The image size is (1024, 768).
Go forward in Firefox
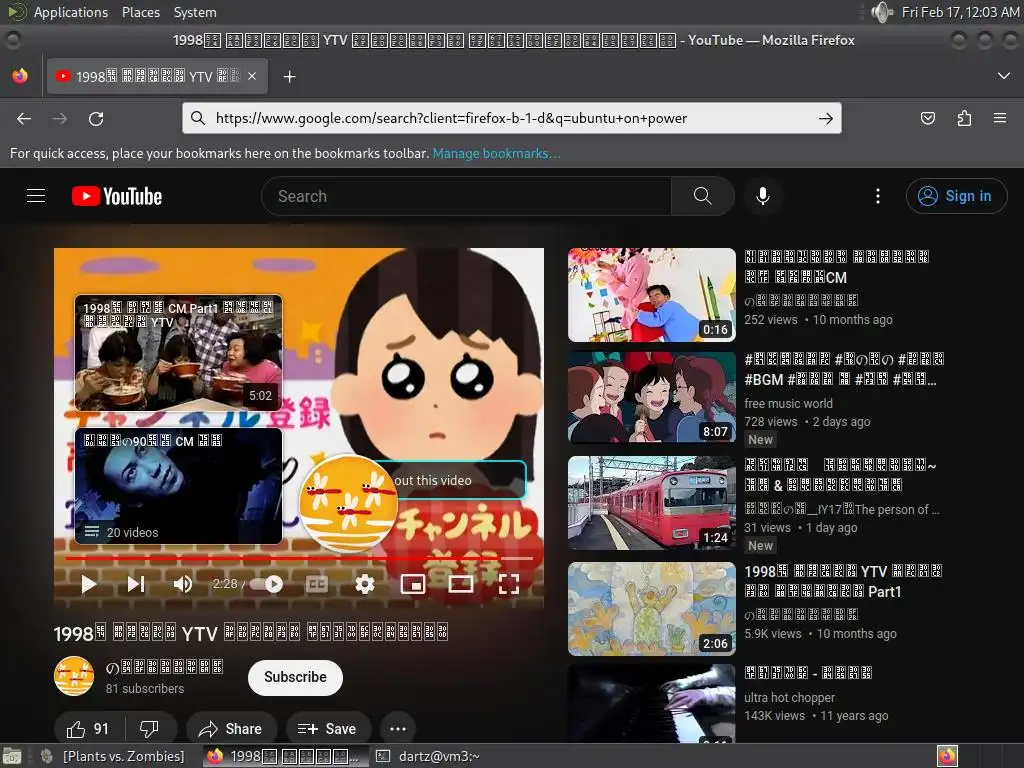coord(59,119)
